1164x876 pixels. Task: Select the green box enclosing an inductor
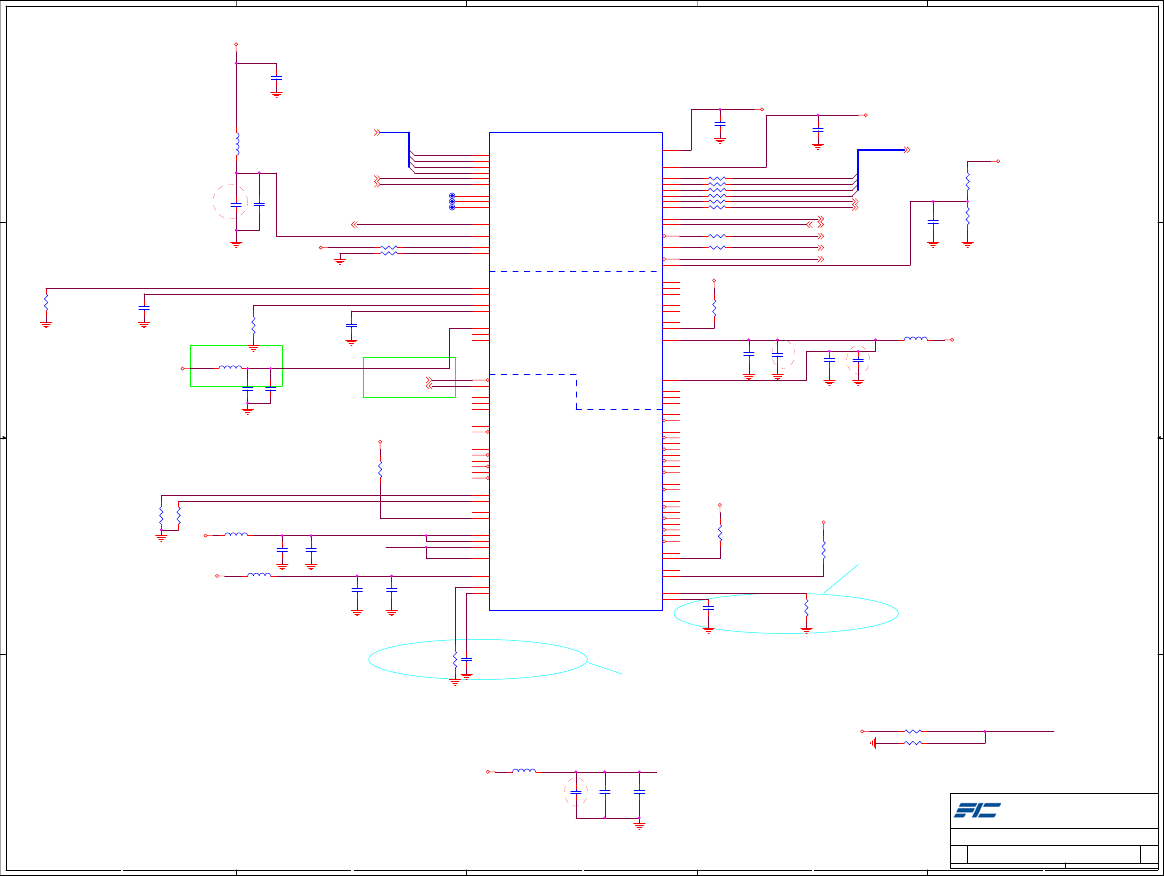point(236,366)
